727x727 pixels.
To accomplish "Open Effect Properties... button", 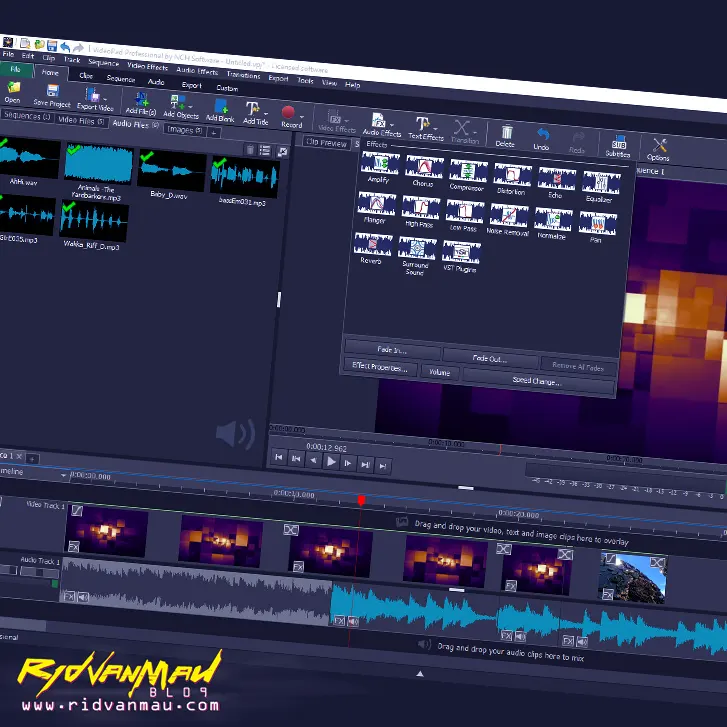I will coord(380,367).
